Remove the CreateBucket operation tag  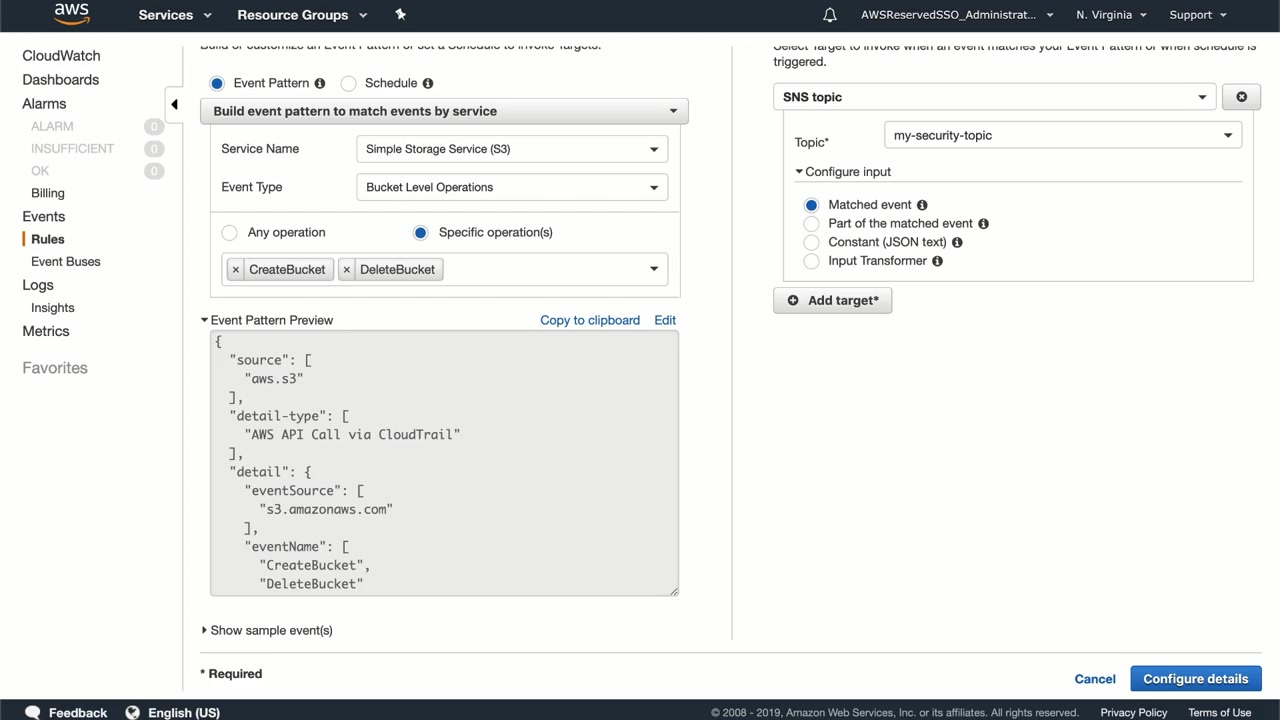click(236, 269)
